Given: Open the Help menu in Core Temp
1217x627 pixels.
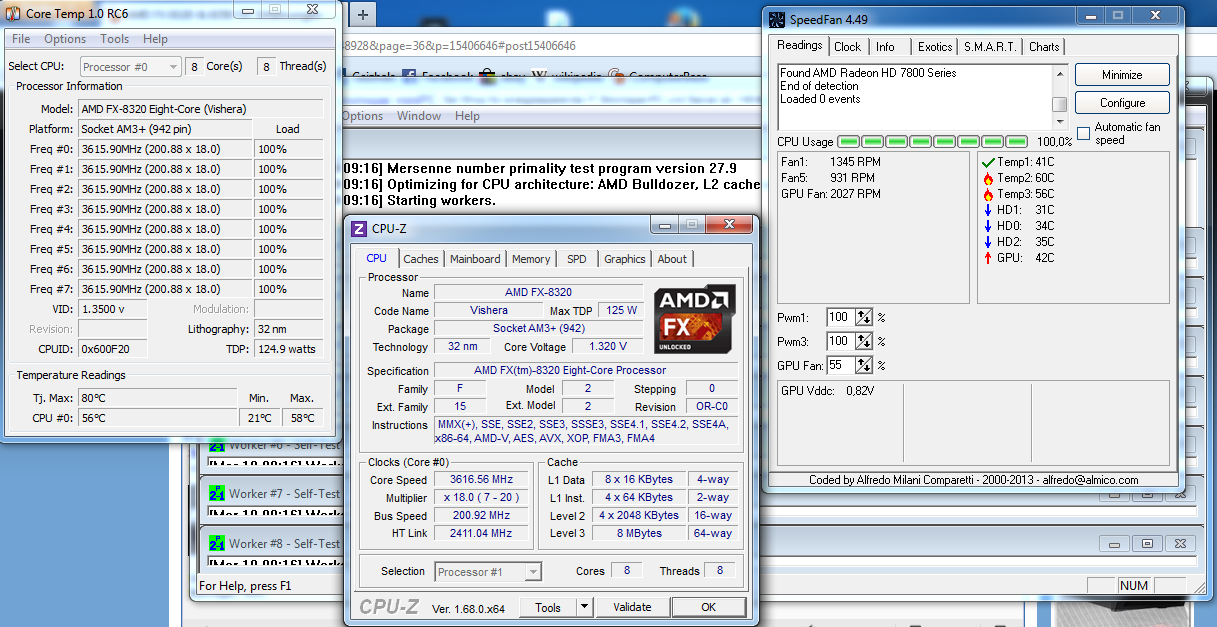Looking at the screenshot, I should (x=155, y=39).
